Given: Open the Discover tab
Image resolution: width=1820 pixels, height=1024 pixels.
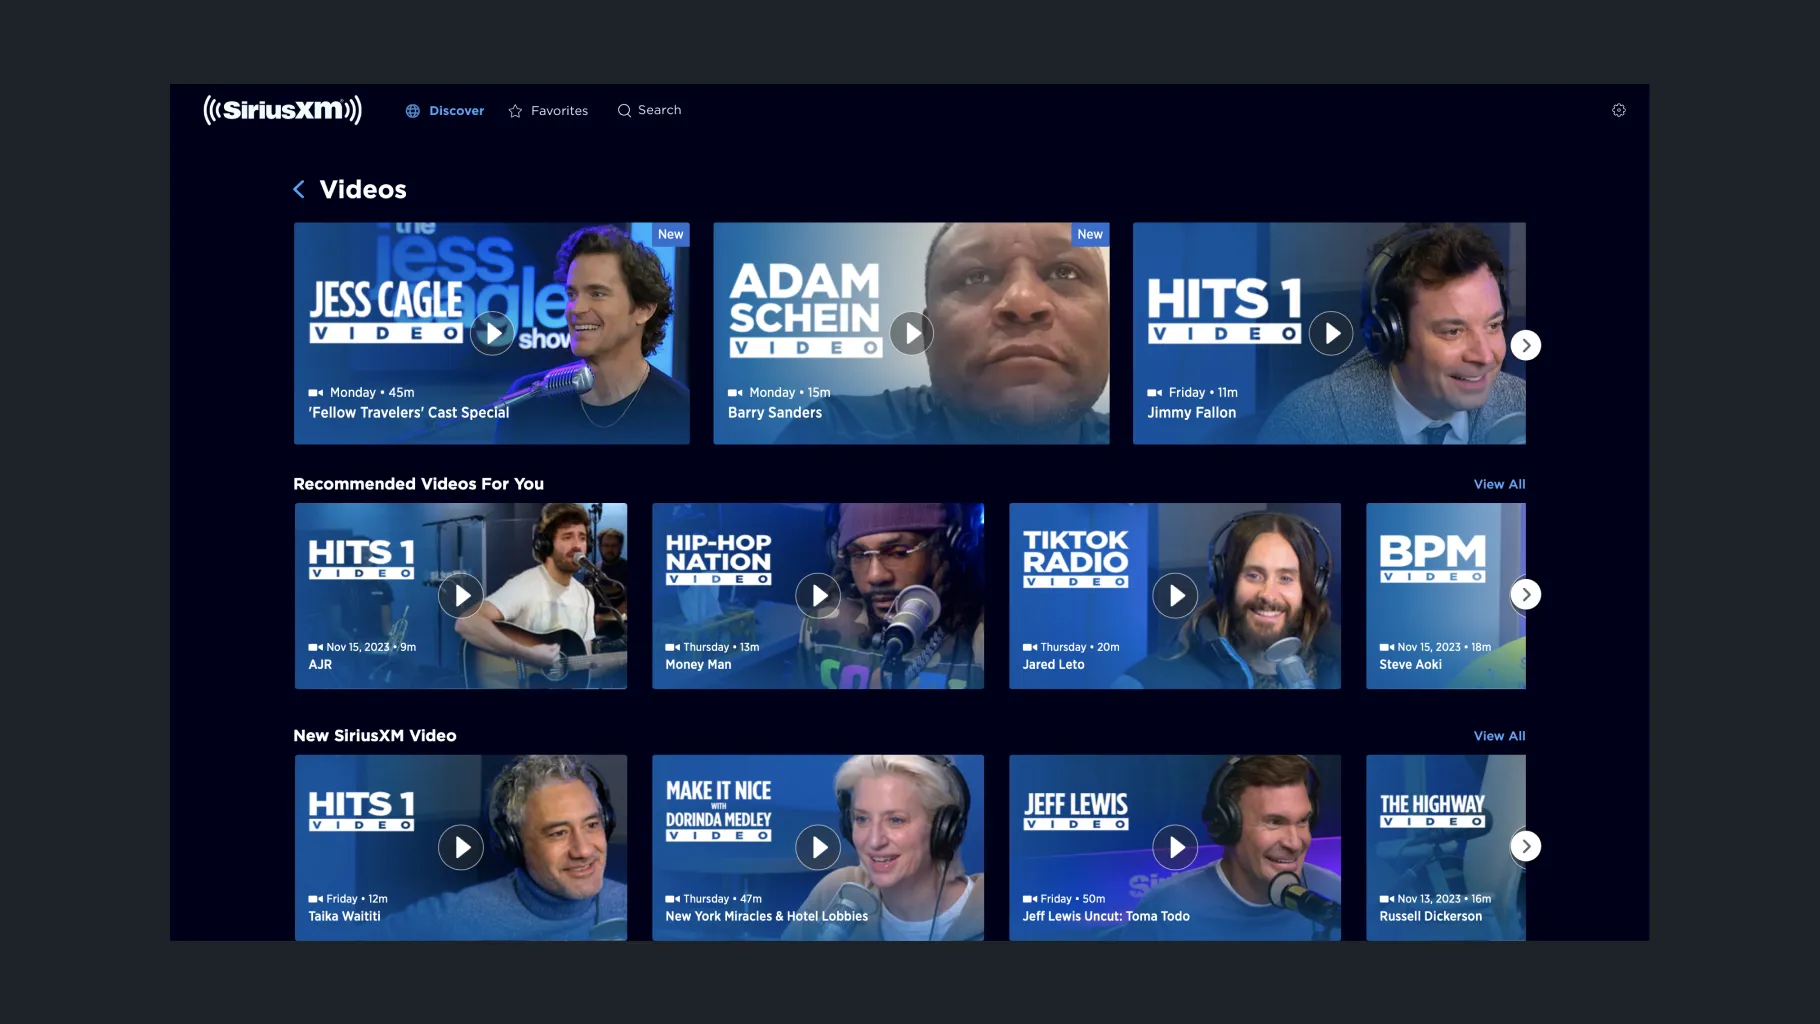Looking at the screenshot, I should point(445,111).
